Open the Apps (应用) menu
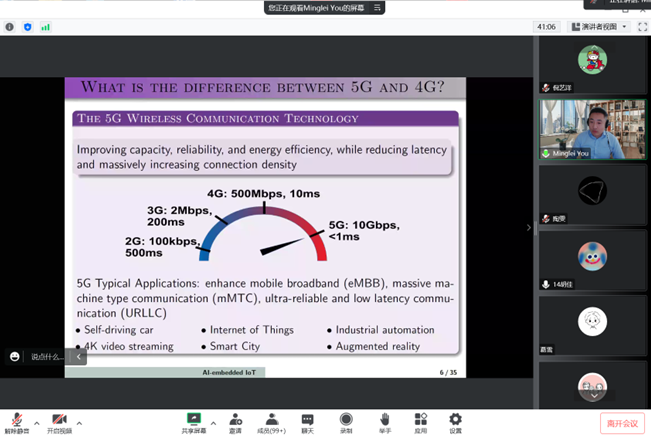The width and height of the screenshot is (651, 435). point(420,420)
